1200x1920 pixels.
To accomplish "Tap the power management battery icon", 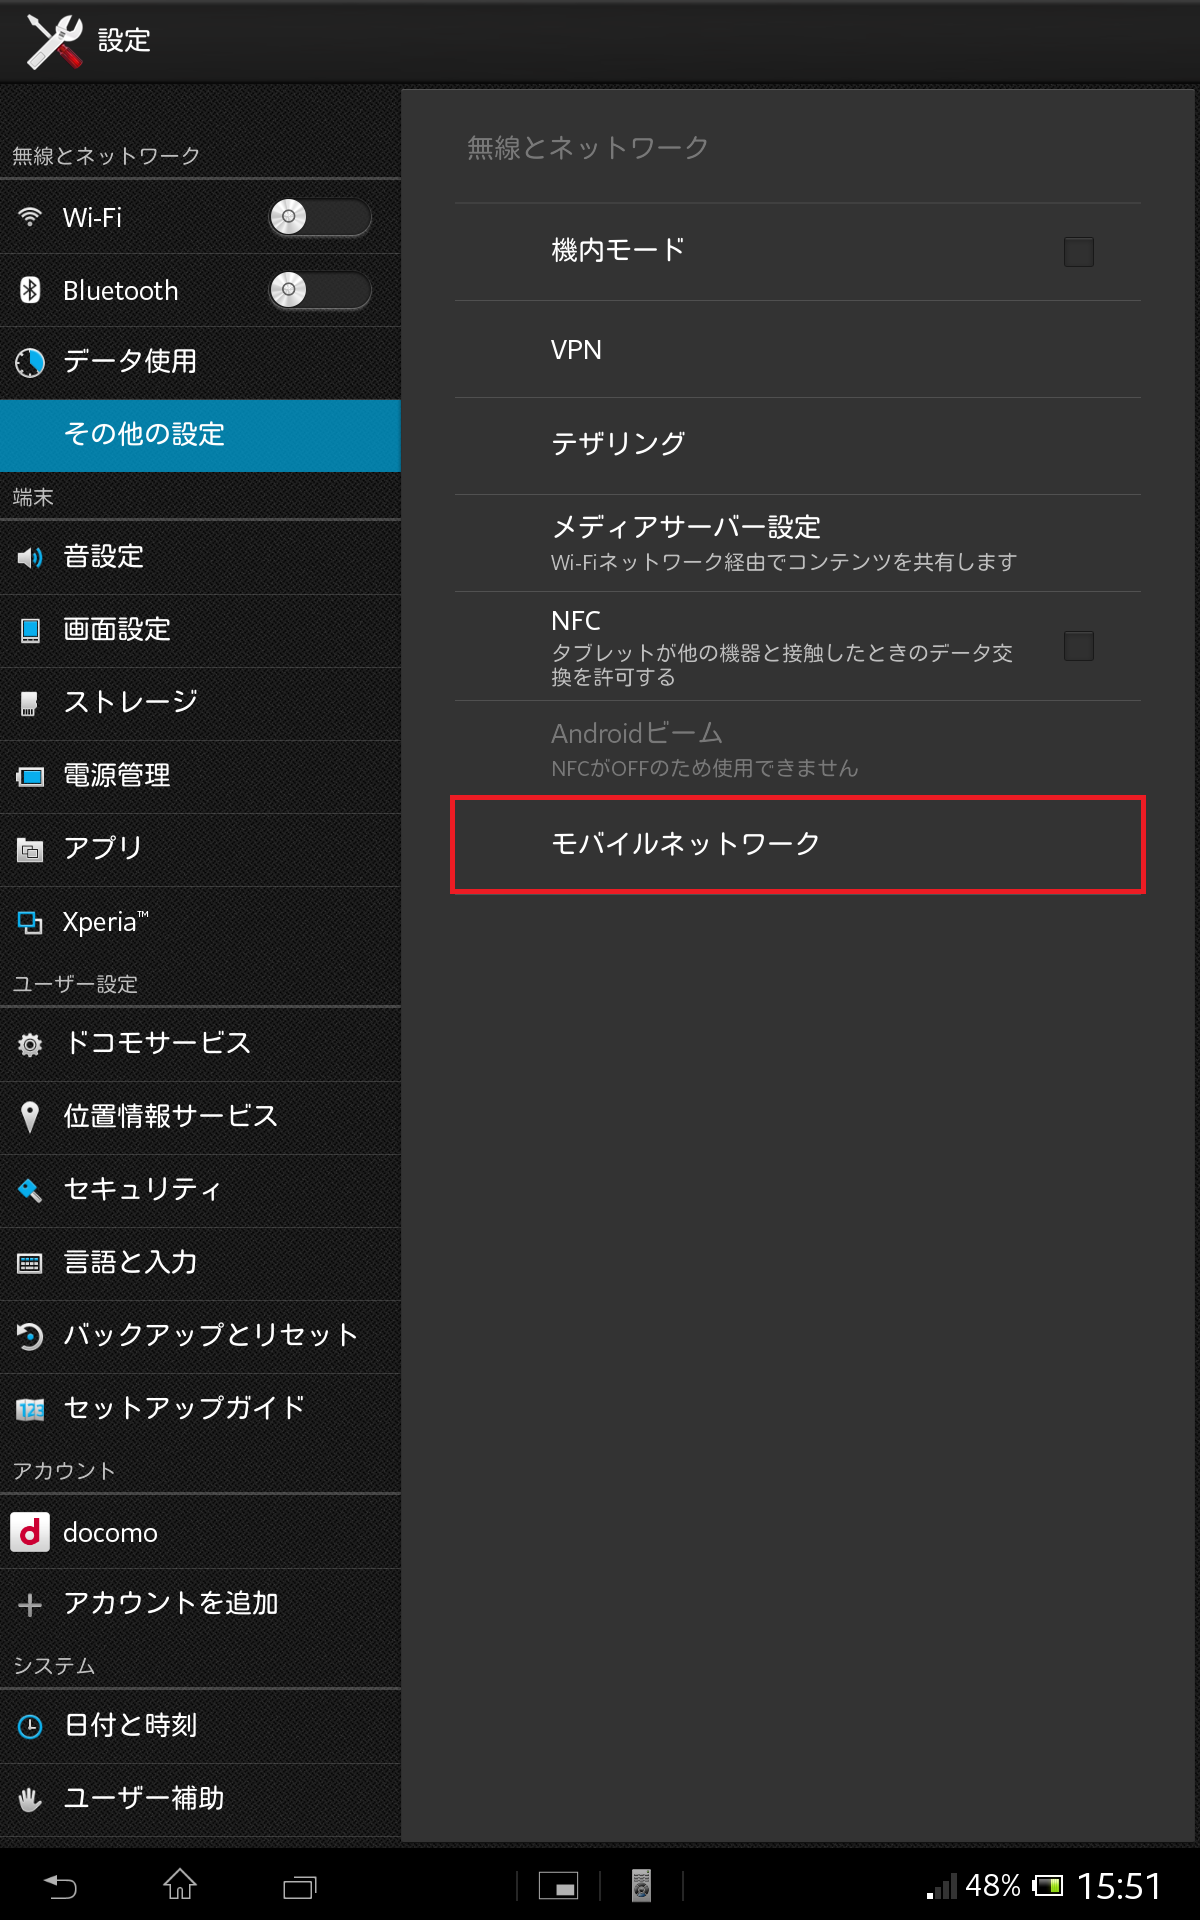I will point(30,776).
